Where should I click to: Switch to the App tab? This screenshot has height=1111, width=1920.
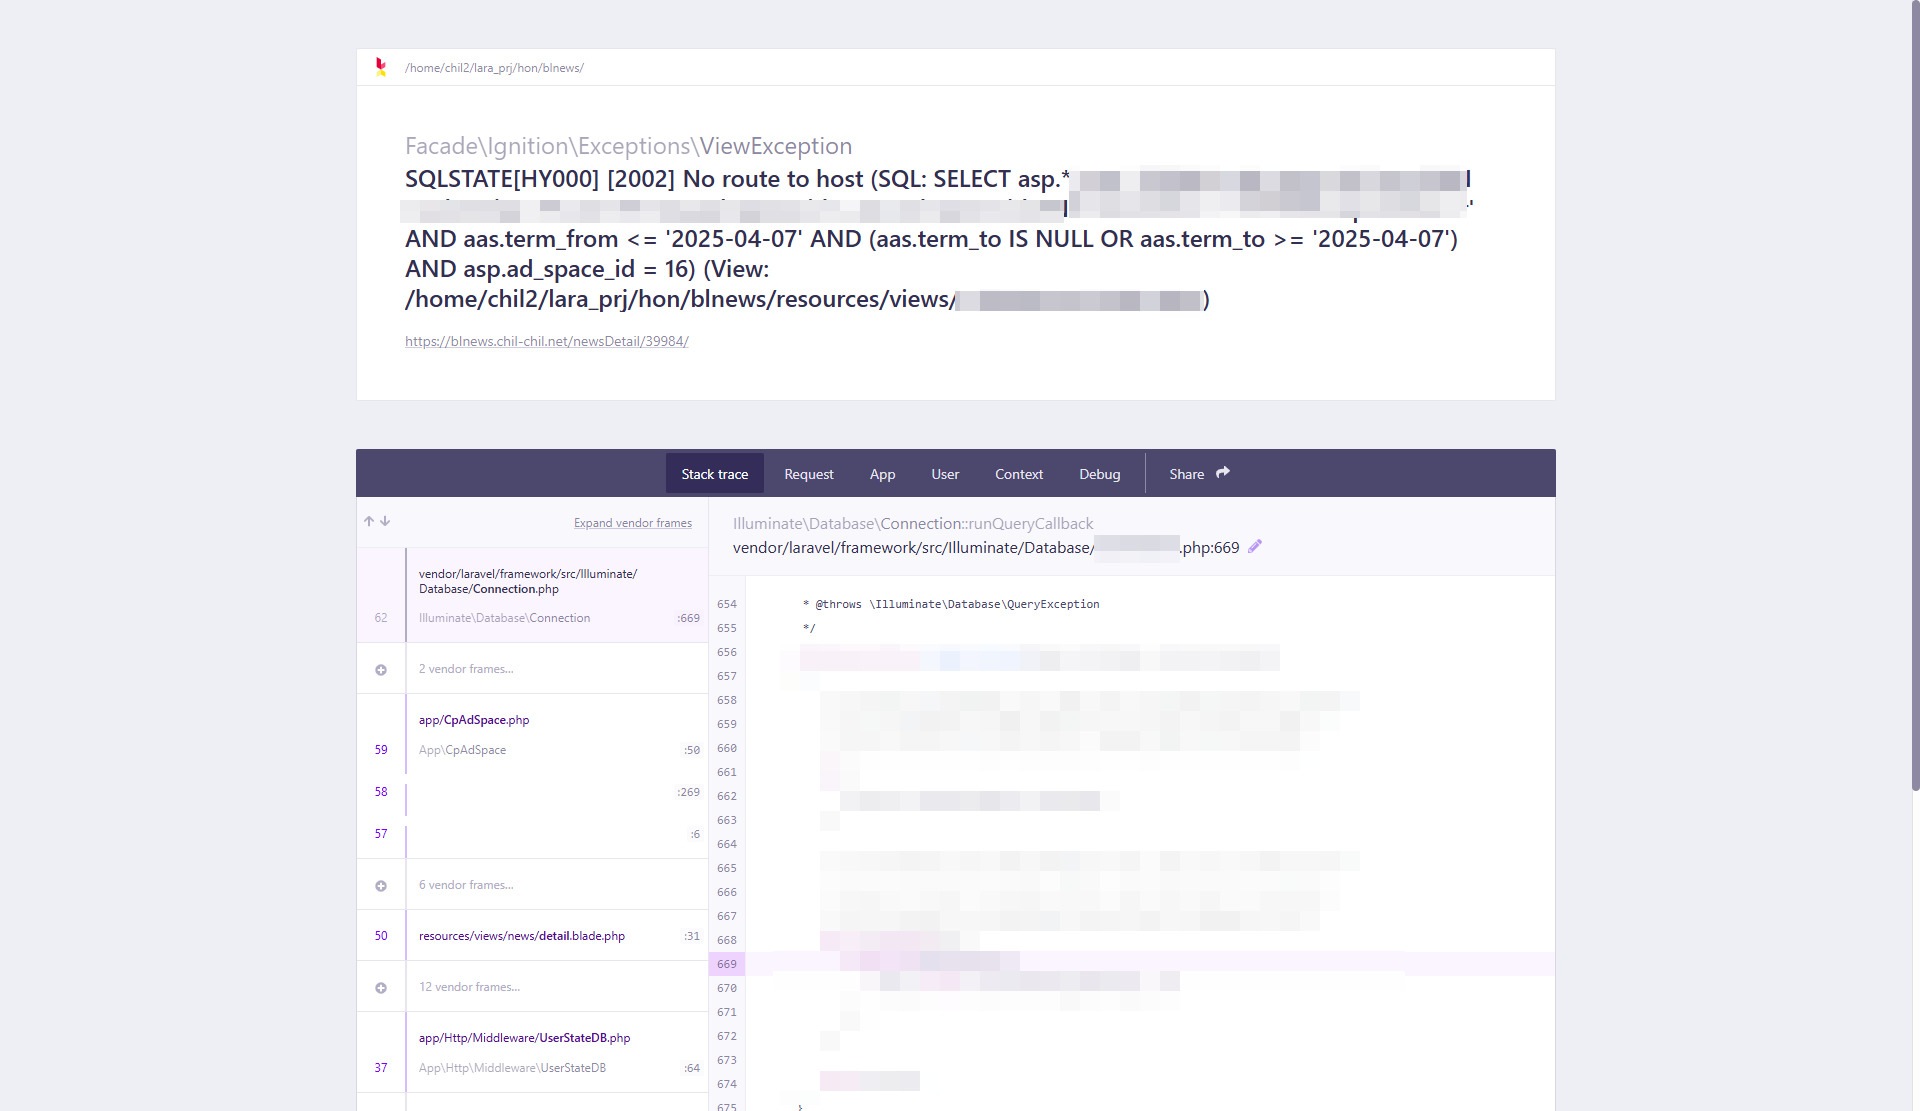coord(882,474)
